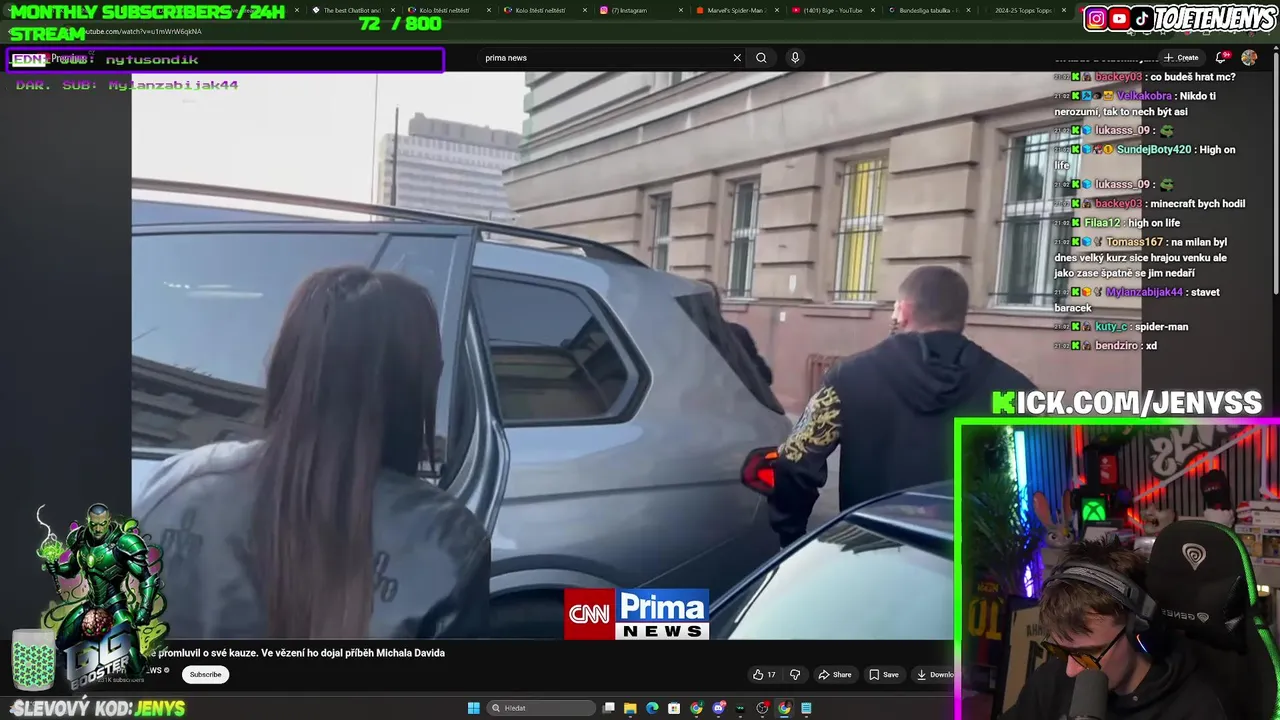Launch Microsoft Edge from the taskbar

(652, 708)
